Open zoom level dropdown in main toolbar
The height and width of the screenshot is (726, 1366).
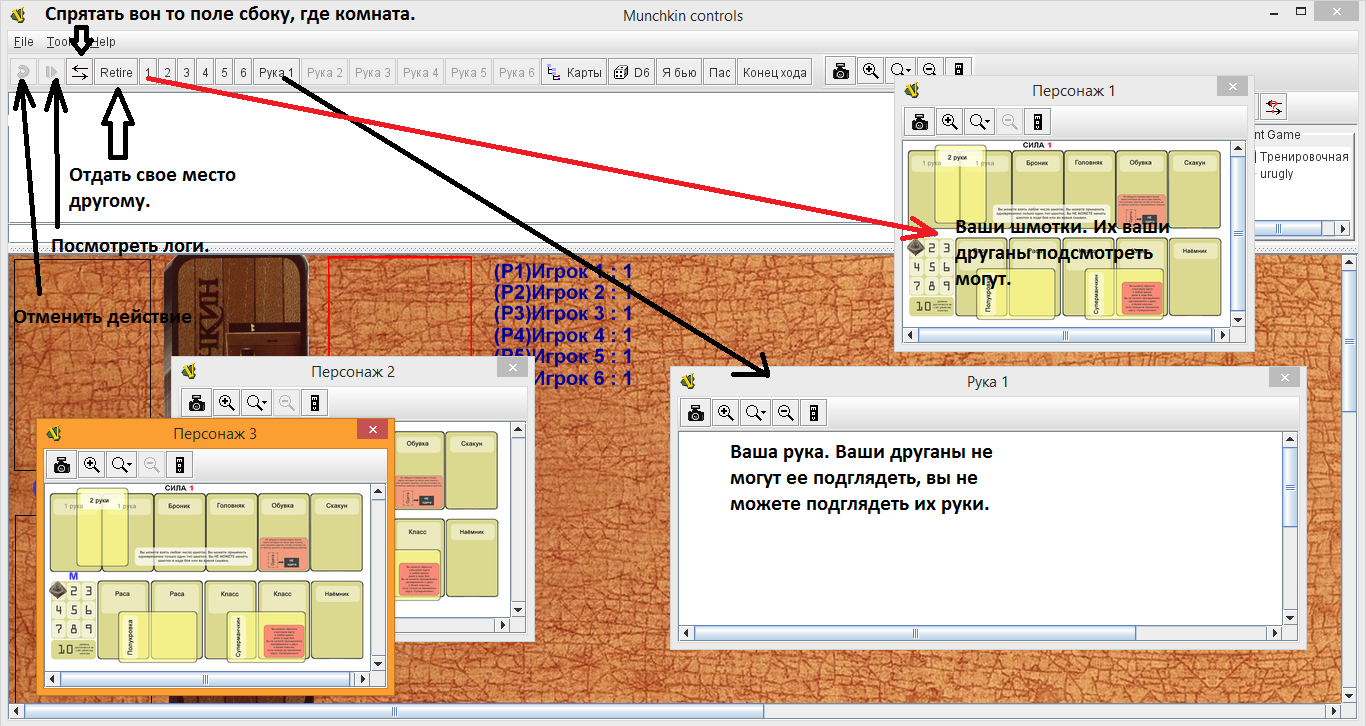tap(901, 71)
